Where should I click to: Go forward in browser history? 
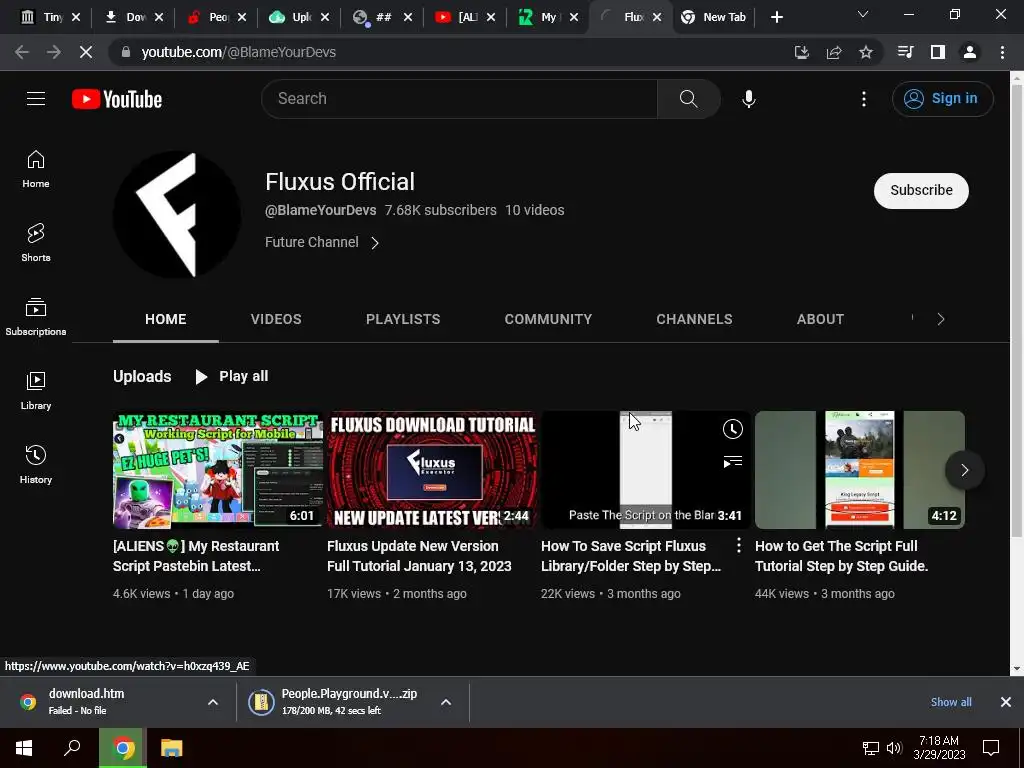click(54, 52)
